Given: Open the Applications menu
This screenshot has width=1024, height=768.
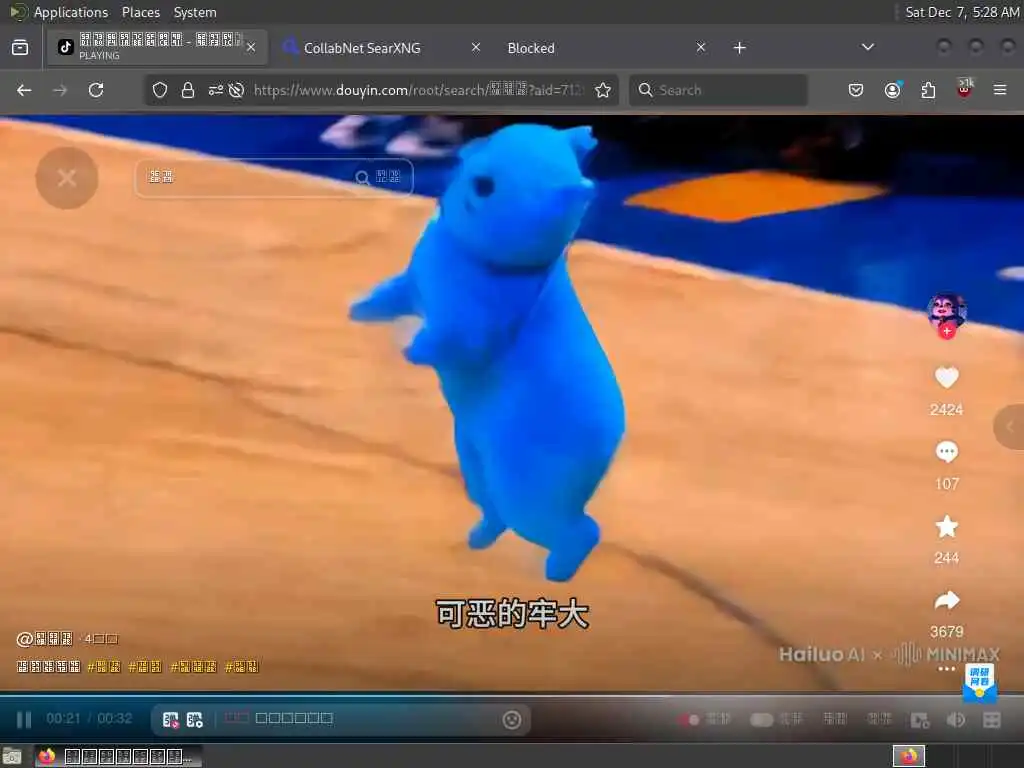Looking at the screenshot, I should point(71,12).
